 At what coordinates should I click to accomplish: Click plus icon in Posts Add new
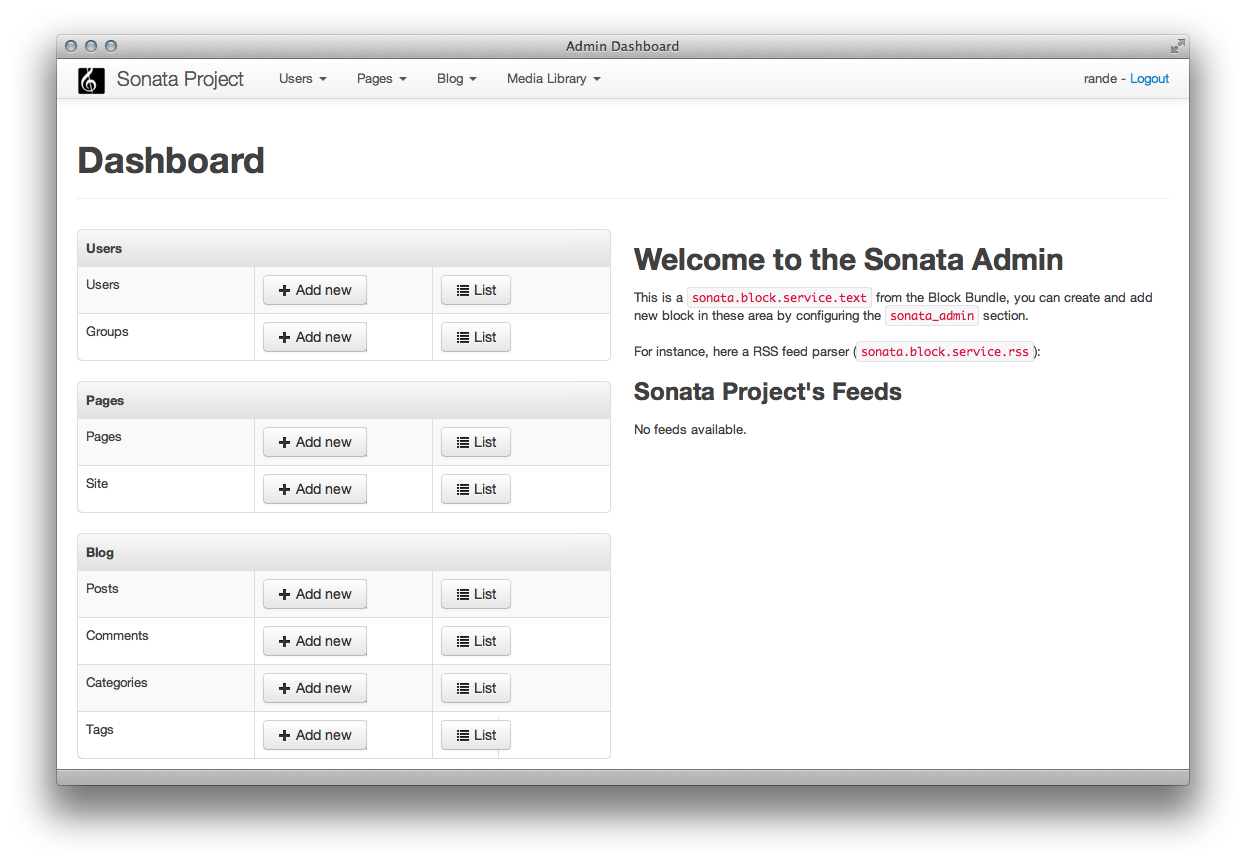click(x=284, y=595)
